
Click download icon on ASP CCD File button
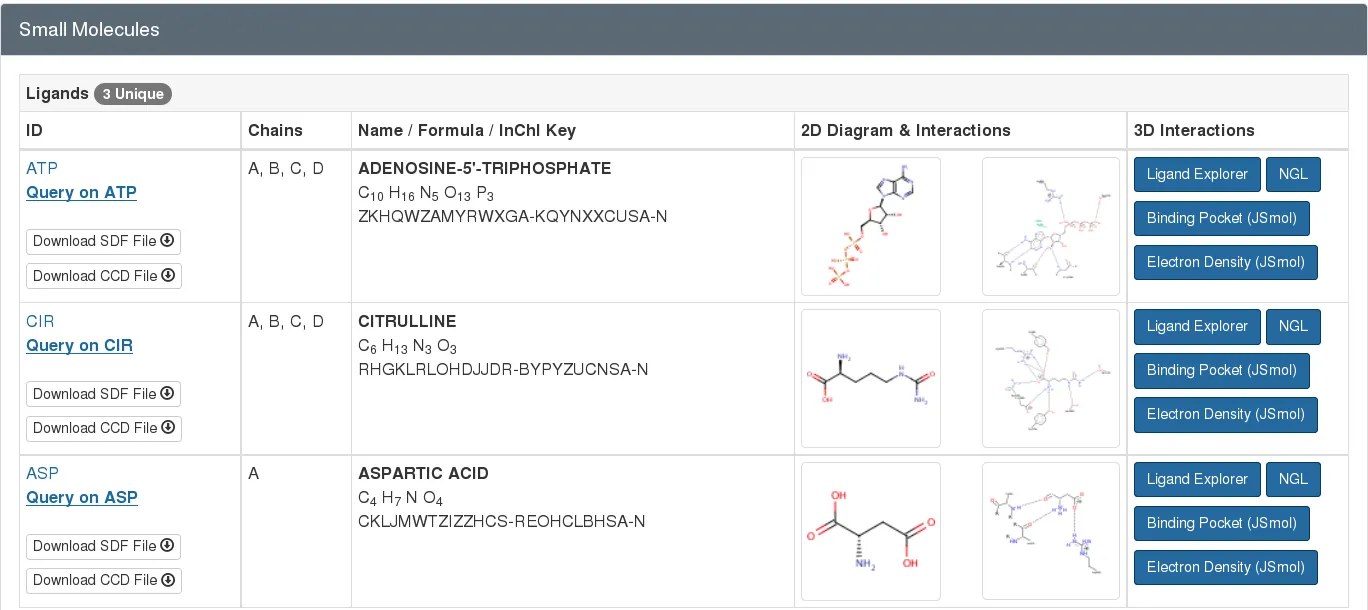pos(168,579)
